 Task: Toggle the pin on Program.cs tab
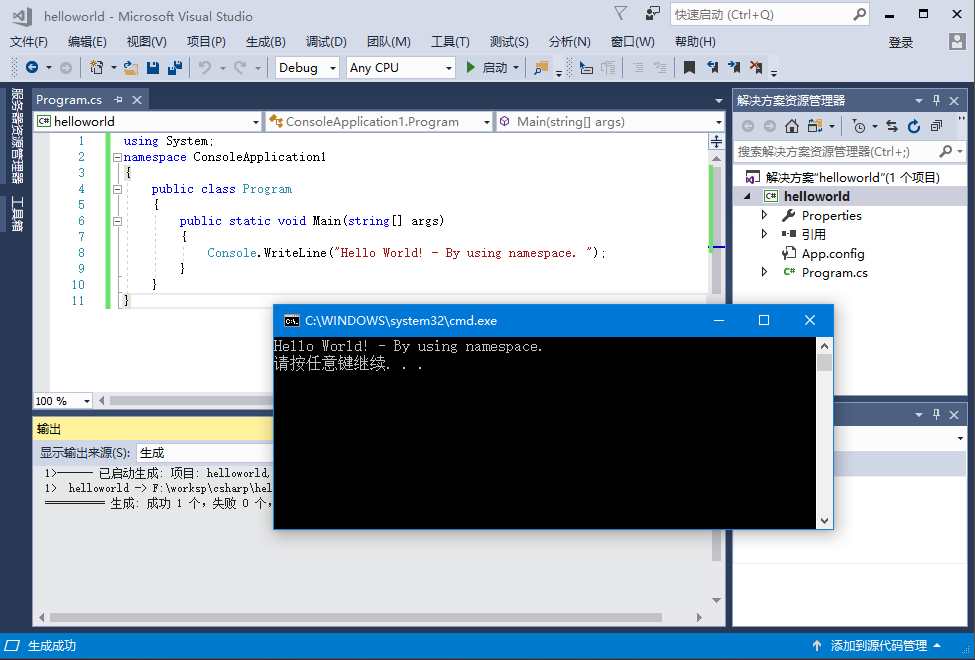118,100
